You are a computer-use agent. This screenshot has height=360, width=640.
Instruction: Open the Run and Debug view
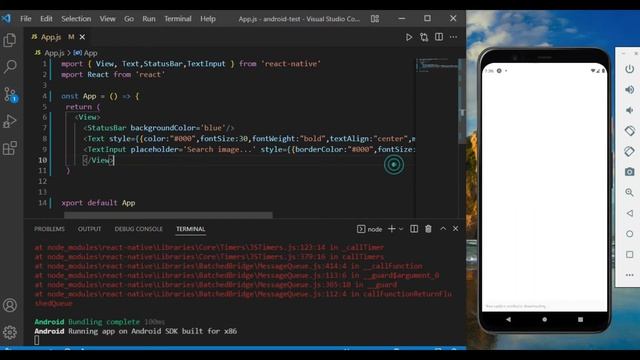(10, 121)
